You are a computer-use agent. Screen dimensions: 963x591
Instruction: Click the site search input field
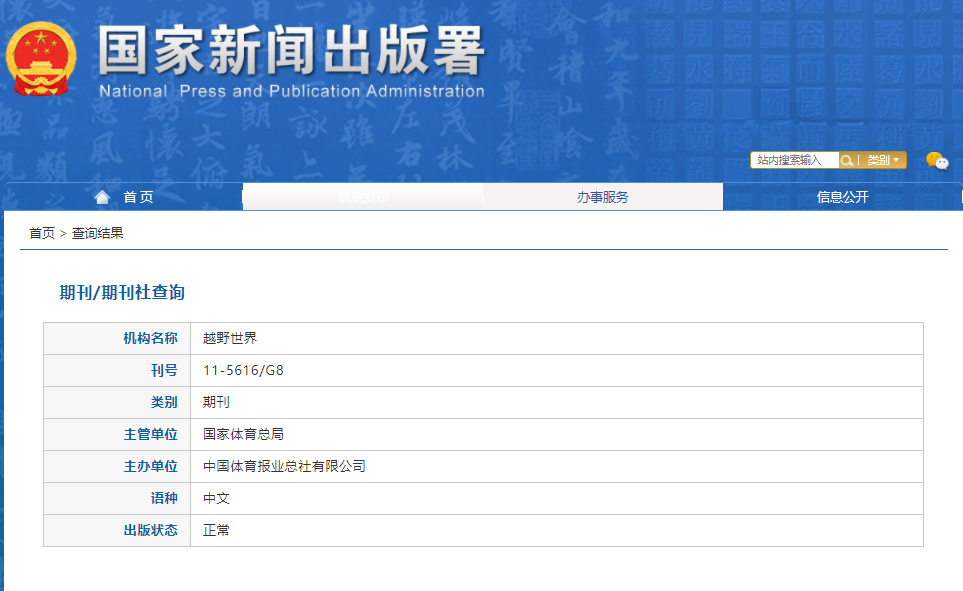[794, 160]
